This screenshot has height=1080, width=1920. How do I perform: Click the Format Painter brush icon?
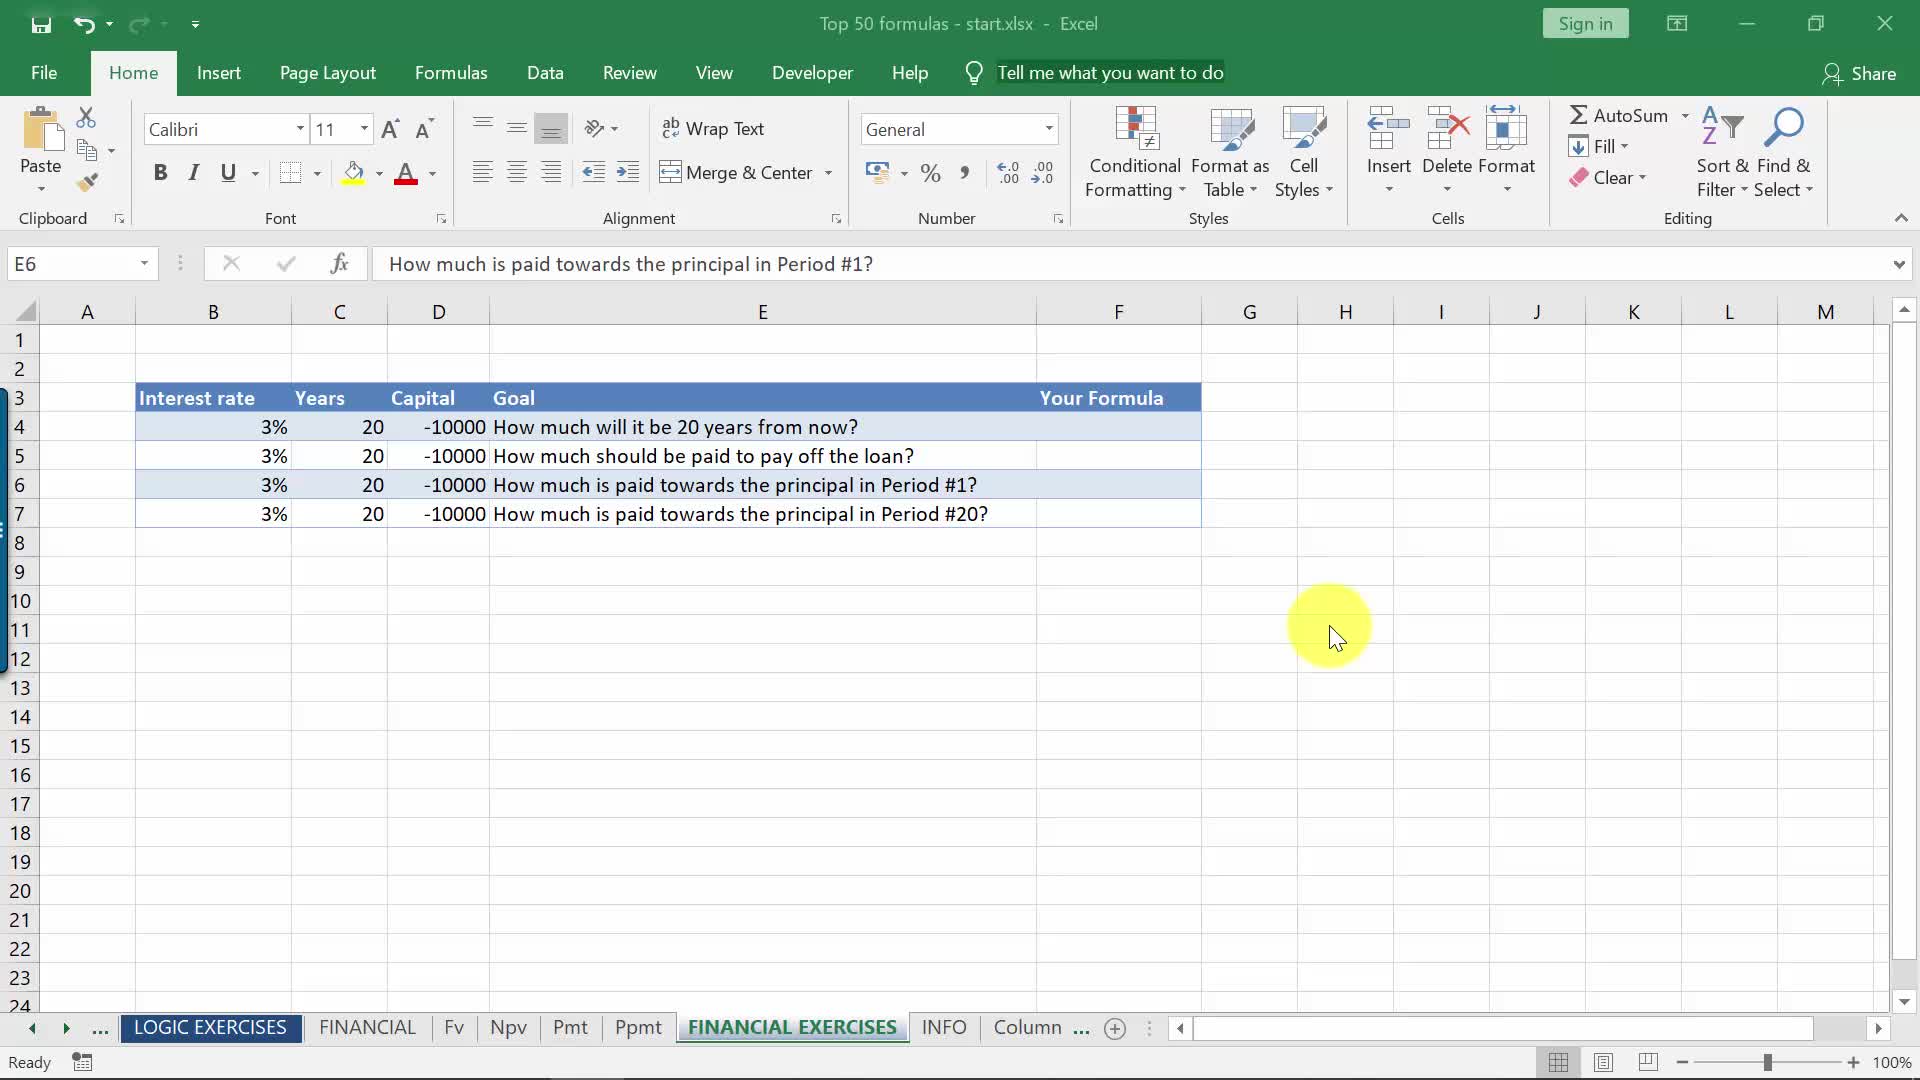coord(87,182)
